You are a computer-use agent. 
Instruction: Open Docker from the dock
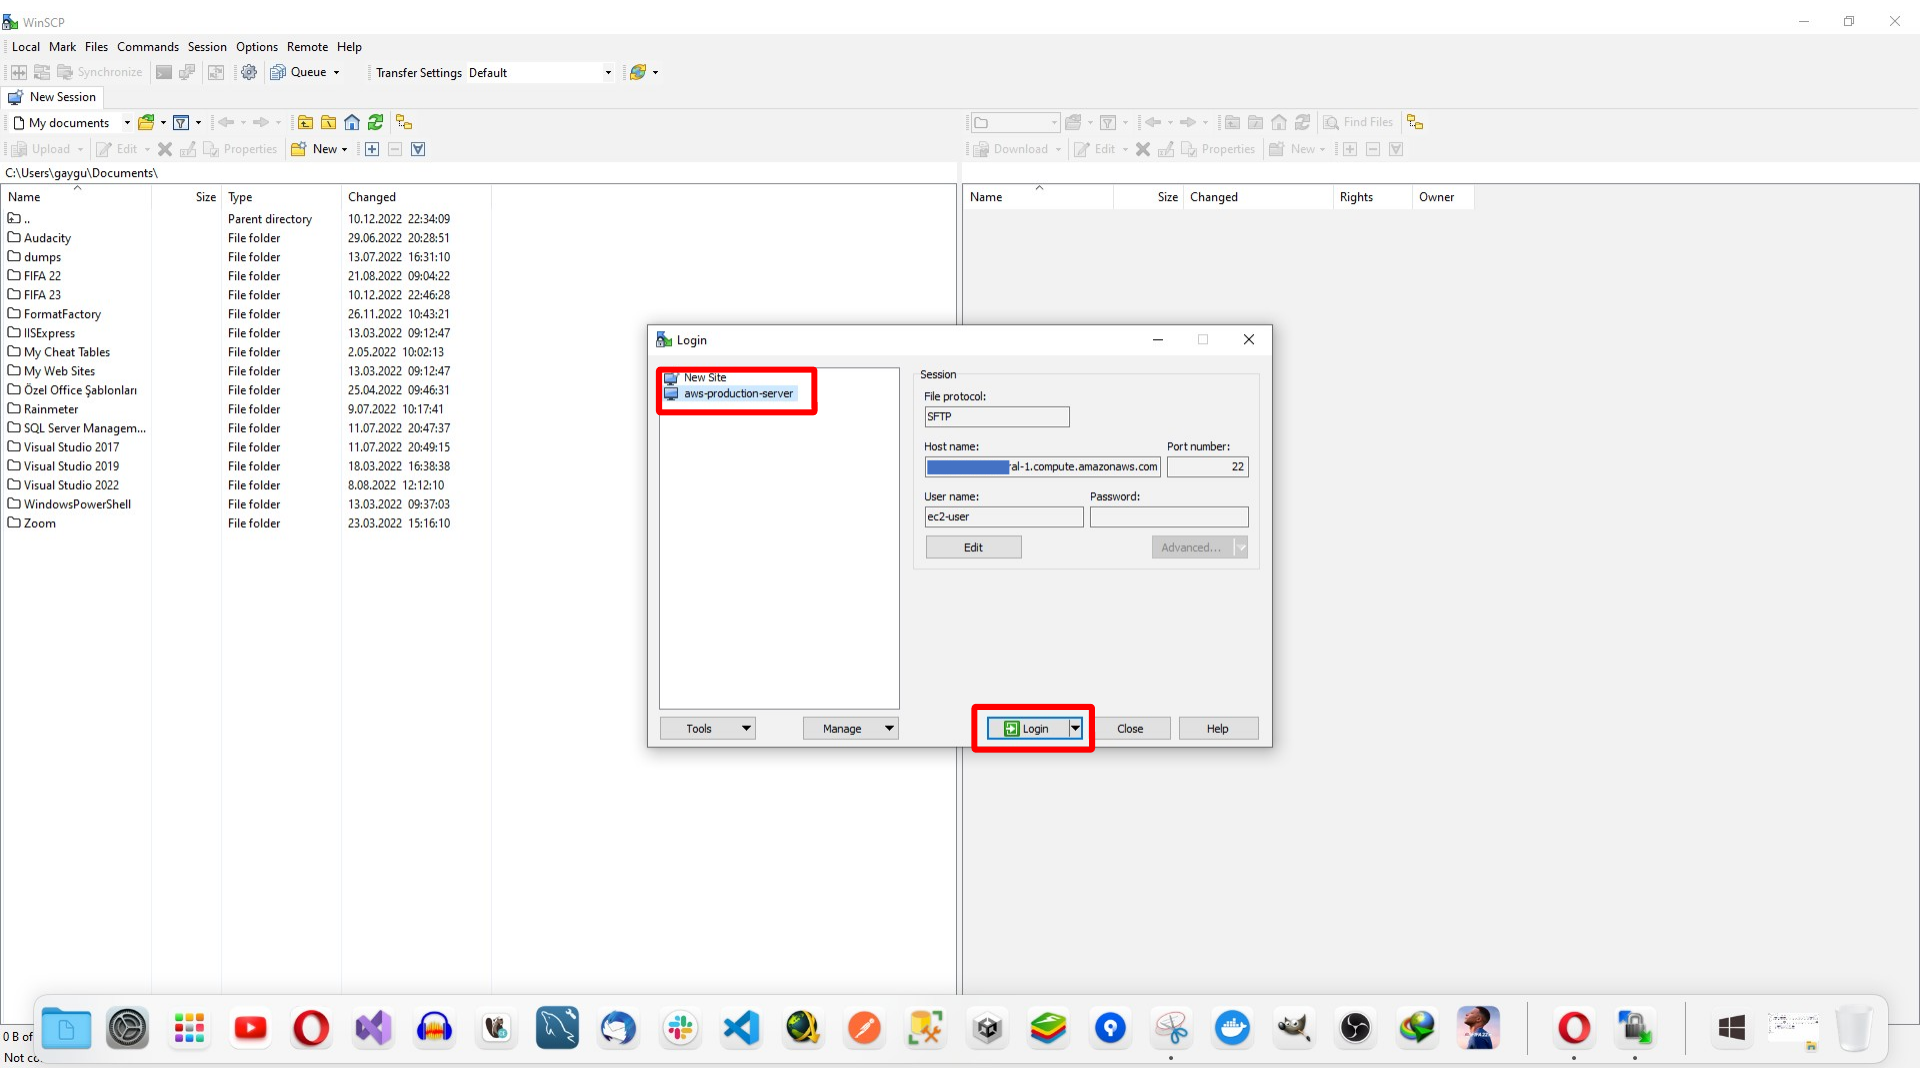[x=1233, y=1028]
